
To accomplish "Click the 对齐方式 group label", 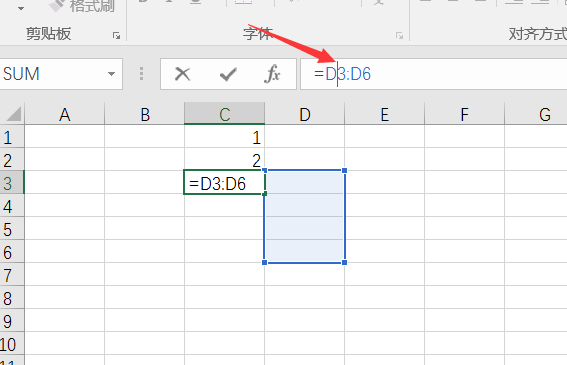I will (538, 34).
